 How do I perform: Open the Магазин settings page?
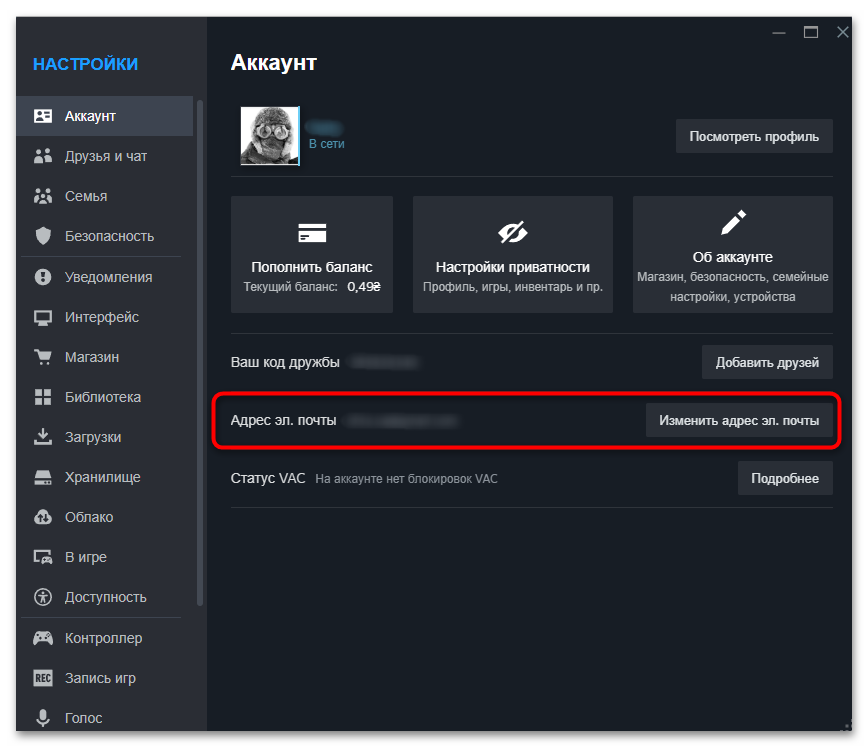pos(105,357)
